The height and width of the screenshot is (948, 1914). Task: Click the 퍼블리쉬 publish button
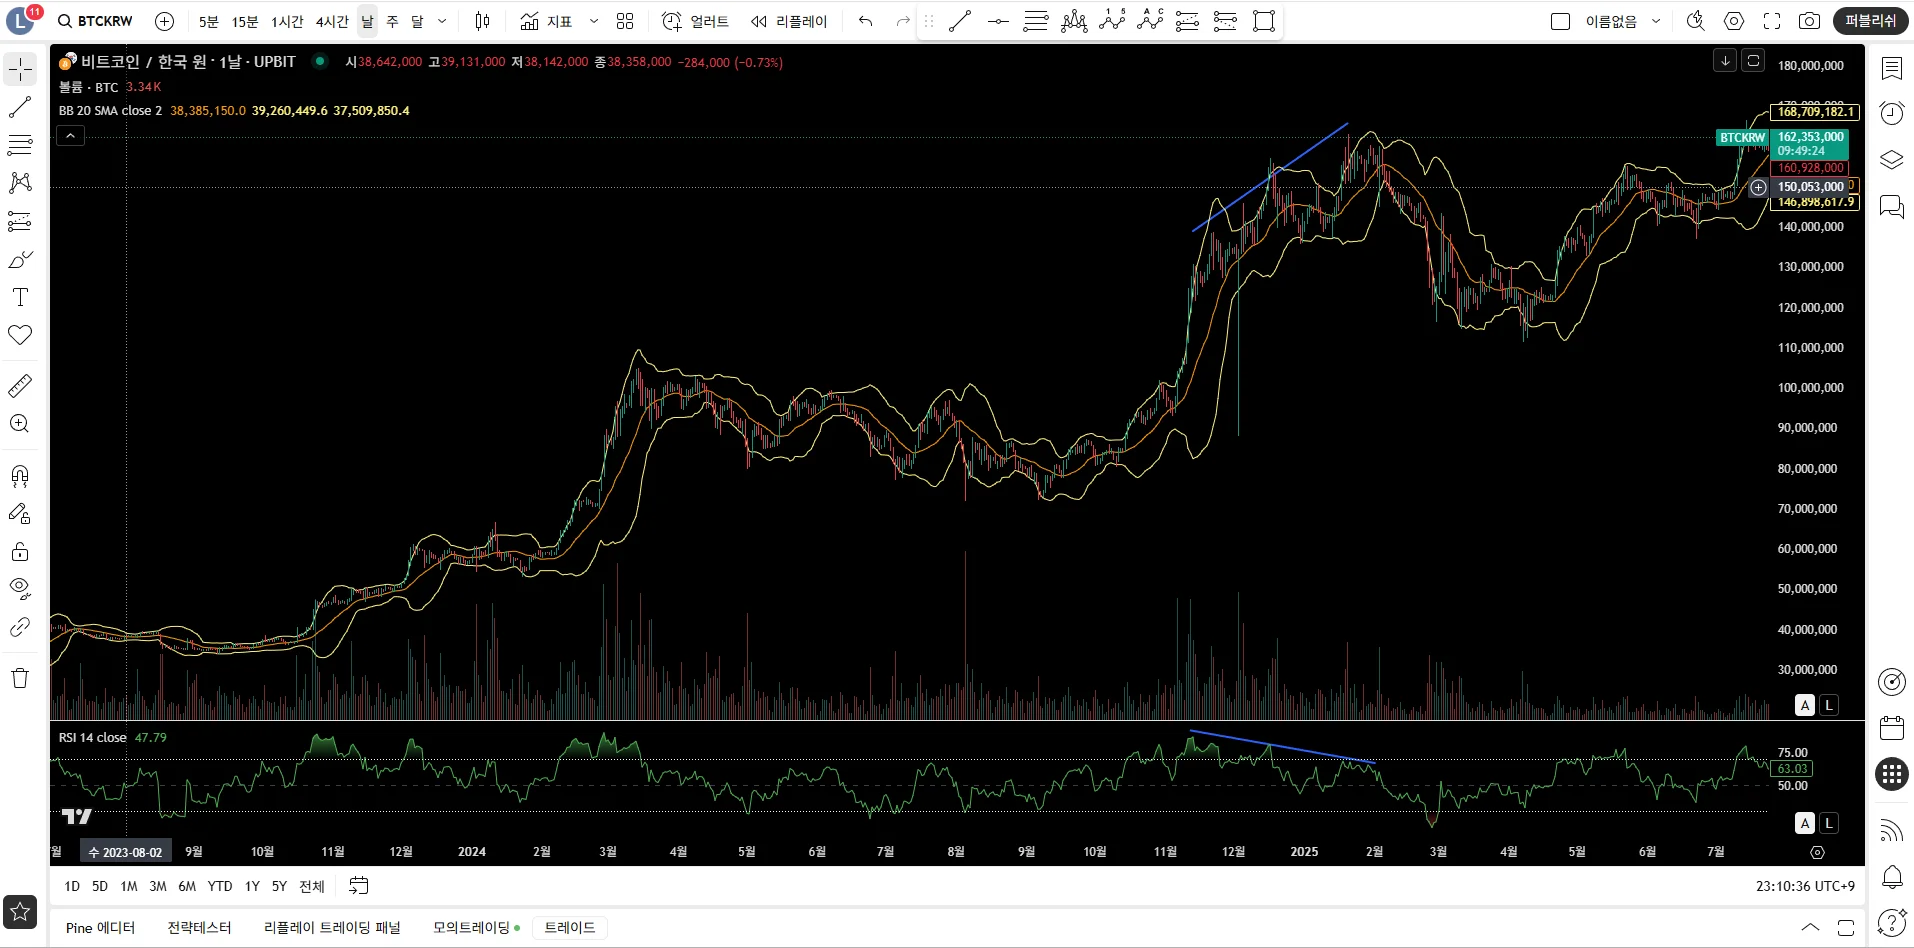1871,21
